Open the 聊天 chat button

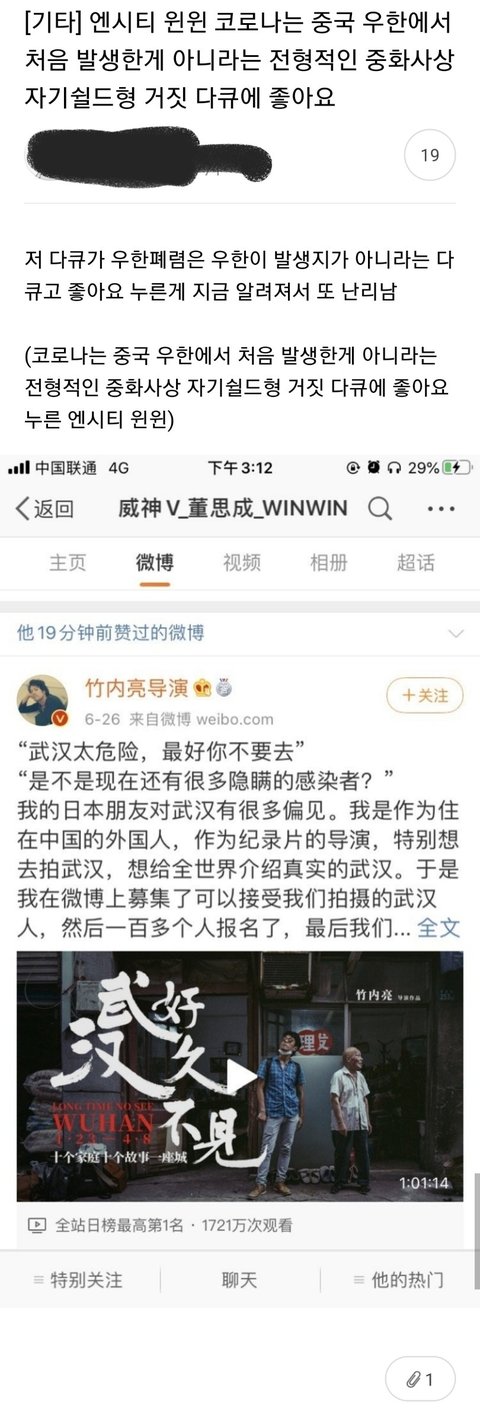coord(240,1279)
